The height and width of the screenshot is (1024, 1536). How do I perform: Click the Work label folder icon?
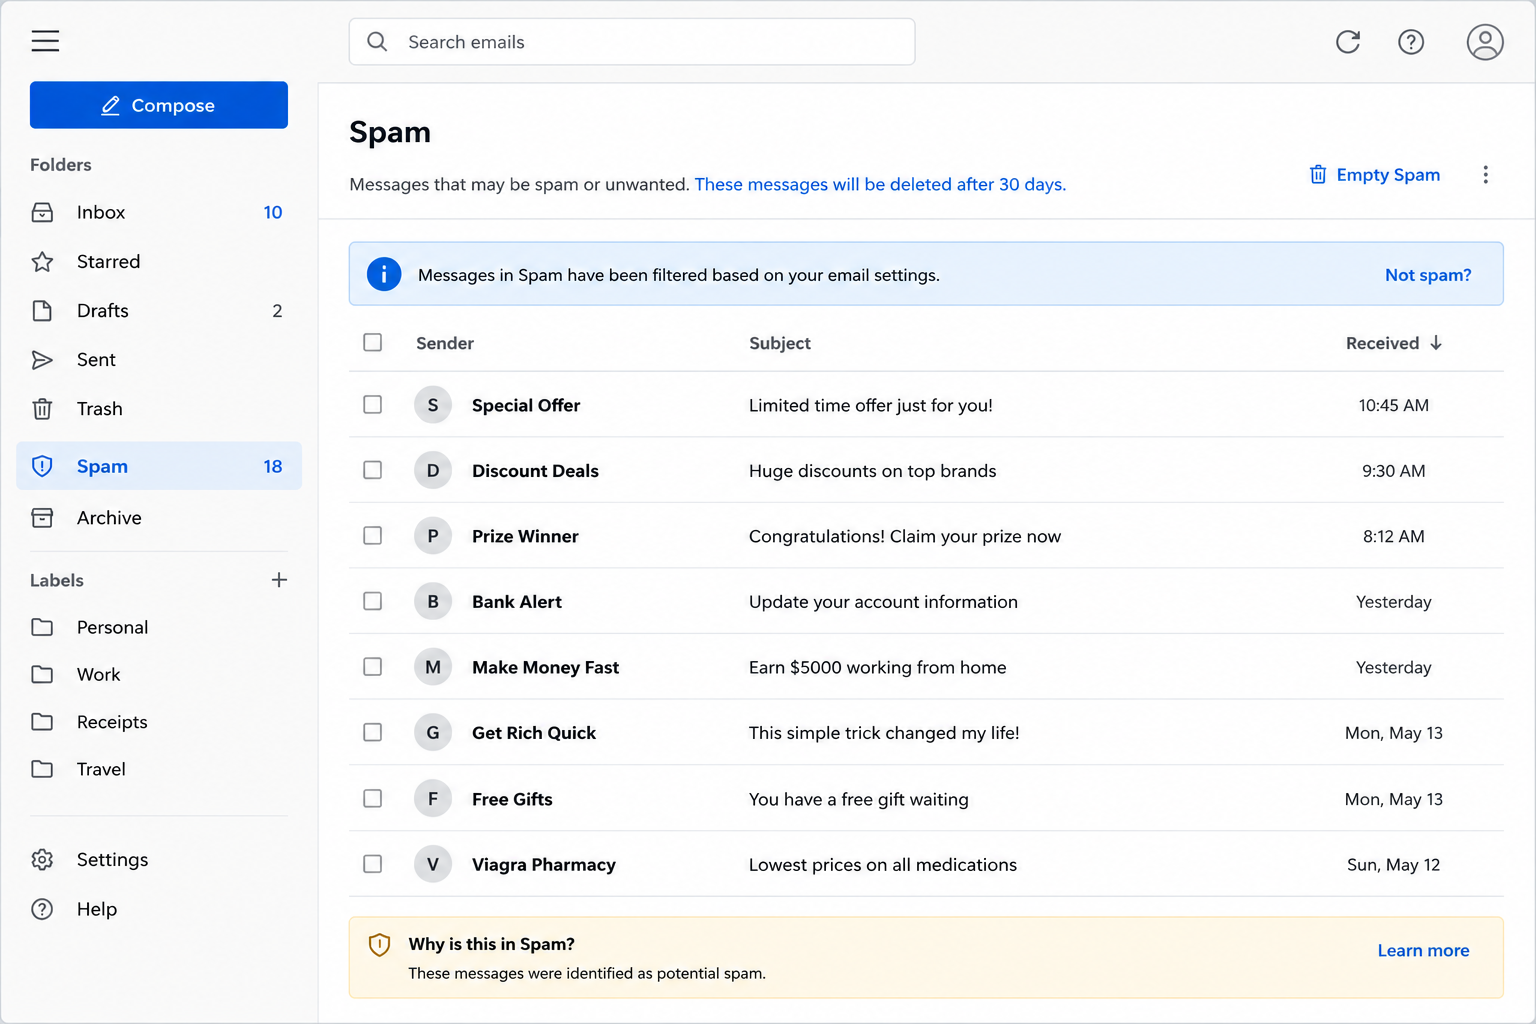[x=42, y=675]
